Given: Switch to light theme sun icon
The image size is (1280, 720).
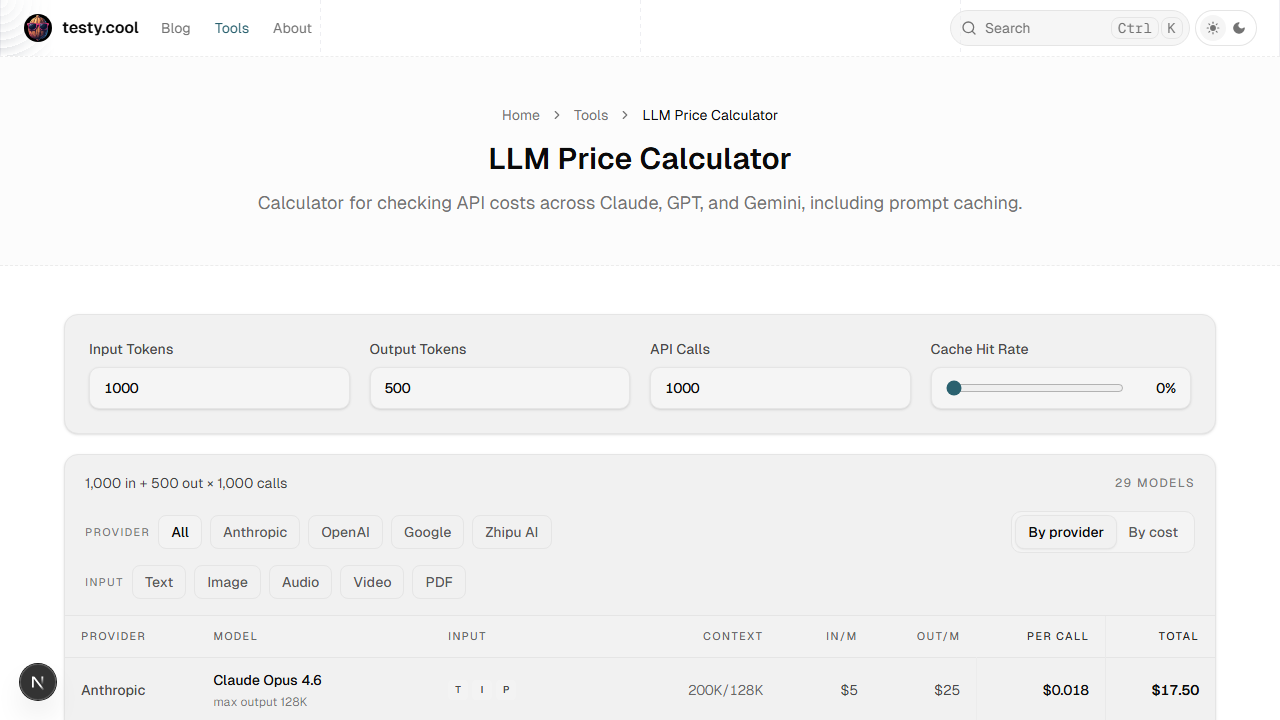Looking at the screenshot, I should pos(1213,28).
